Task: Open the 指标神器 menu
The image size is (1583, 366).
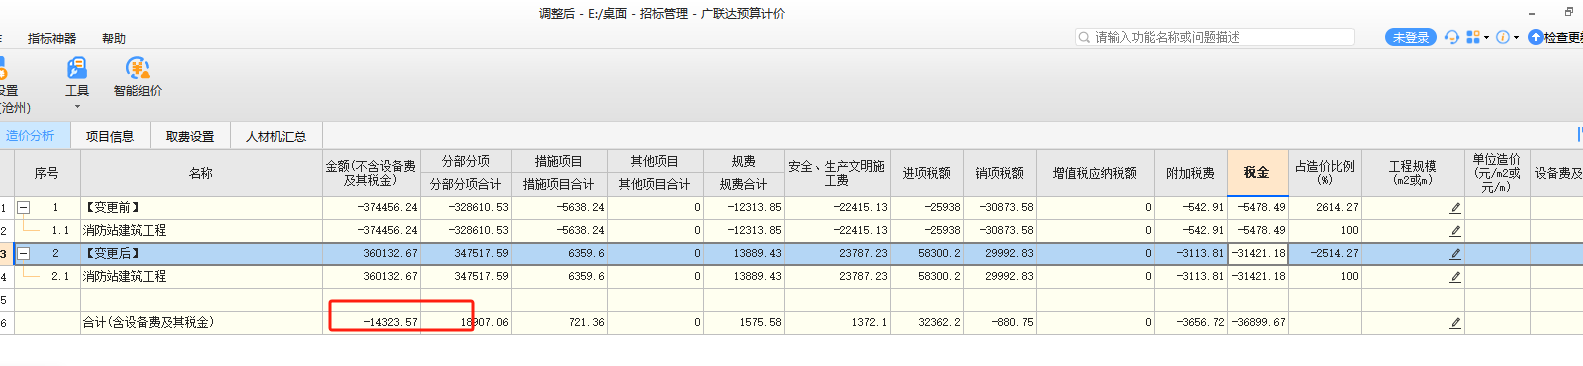Action: click(52, 38)
